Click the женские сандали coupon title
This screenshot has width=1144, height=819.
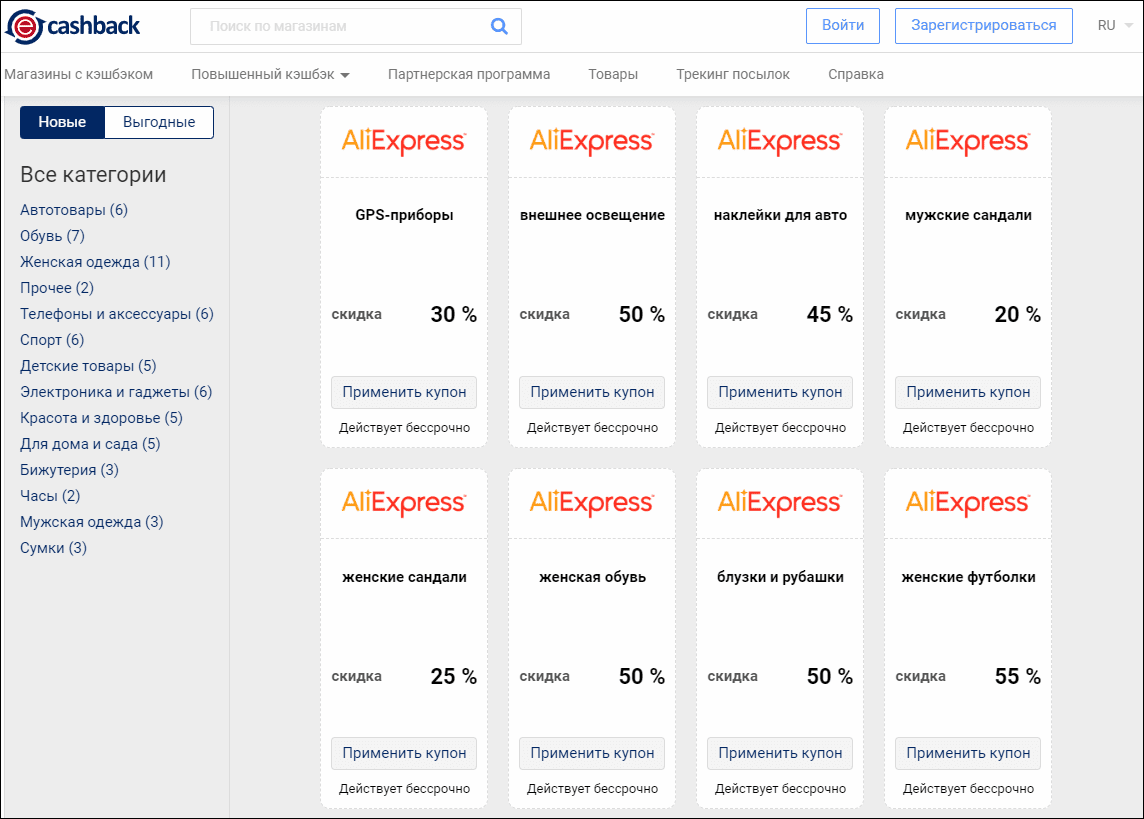click(x=404, y=577)
